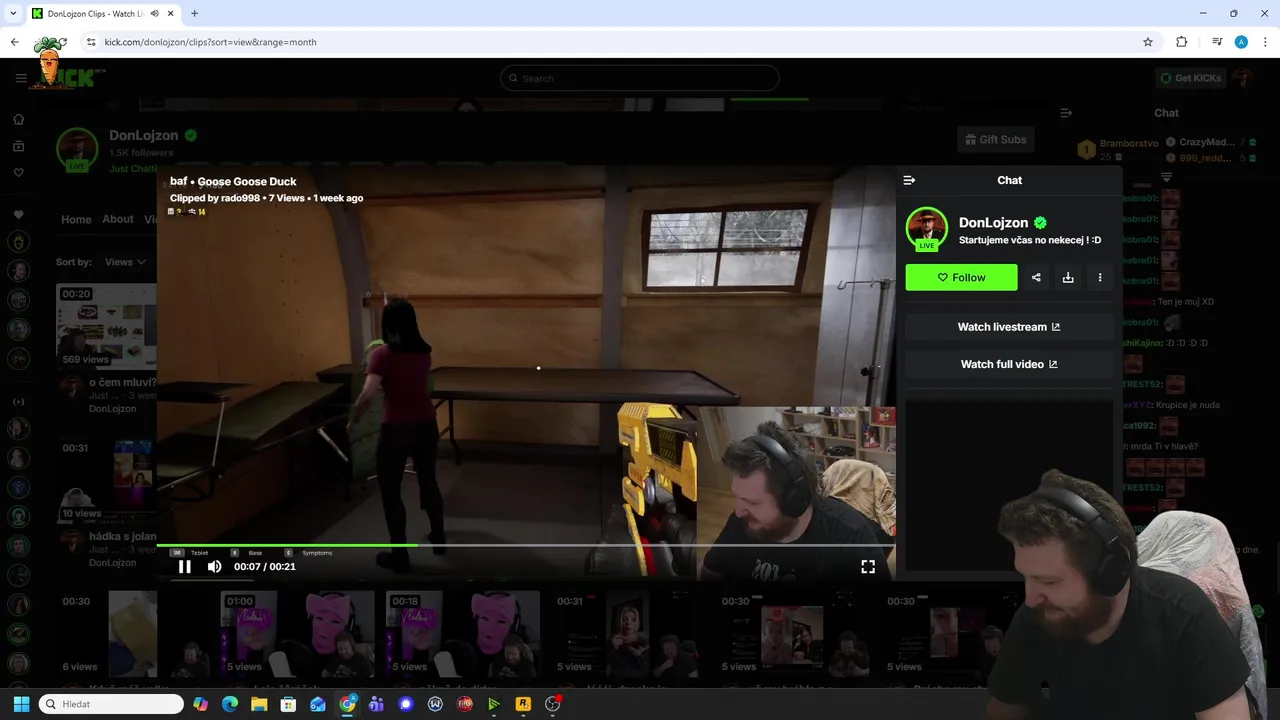Image resolution: width=1280 pixels, height=720 pixels.
Task: Open Watch full video link
Action: (1009, 364)
